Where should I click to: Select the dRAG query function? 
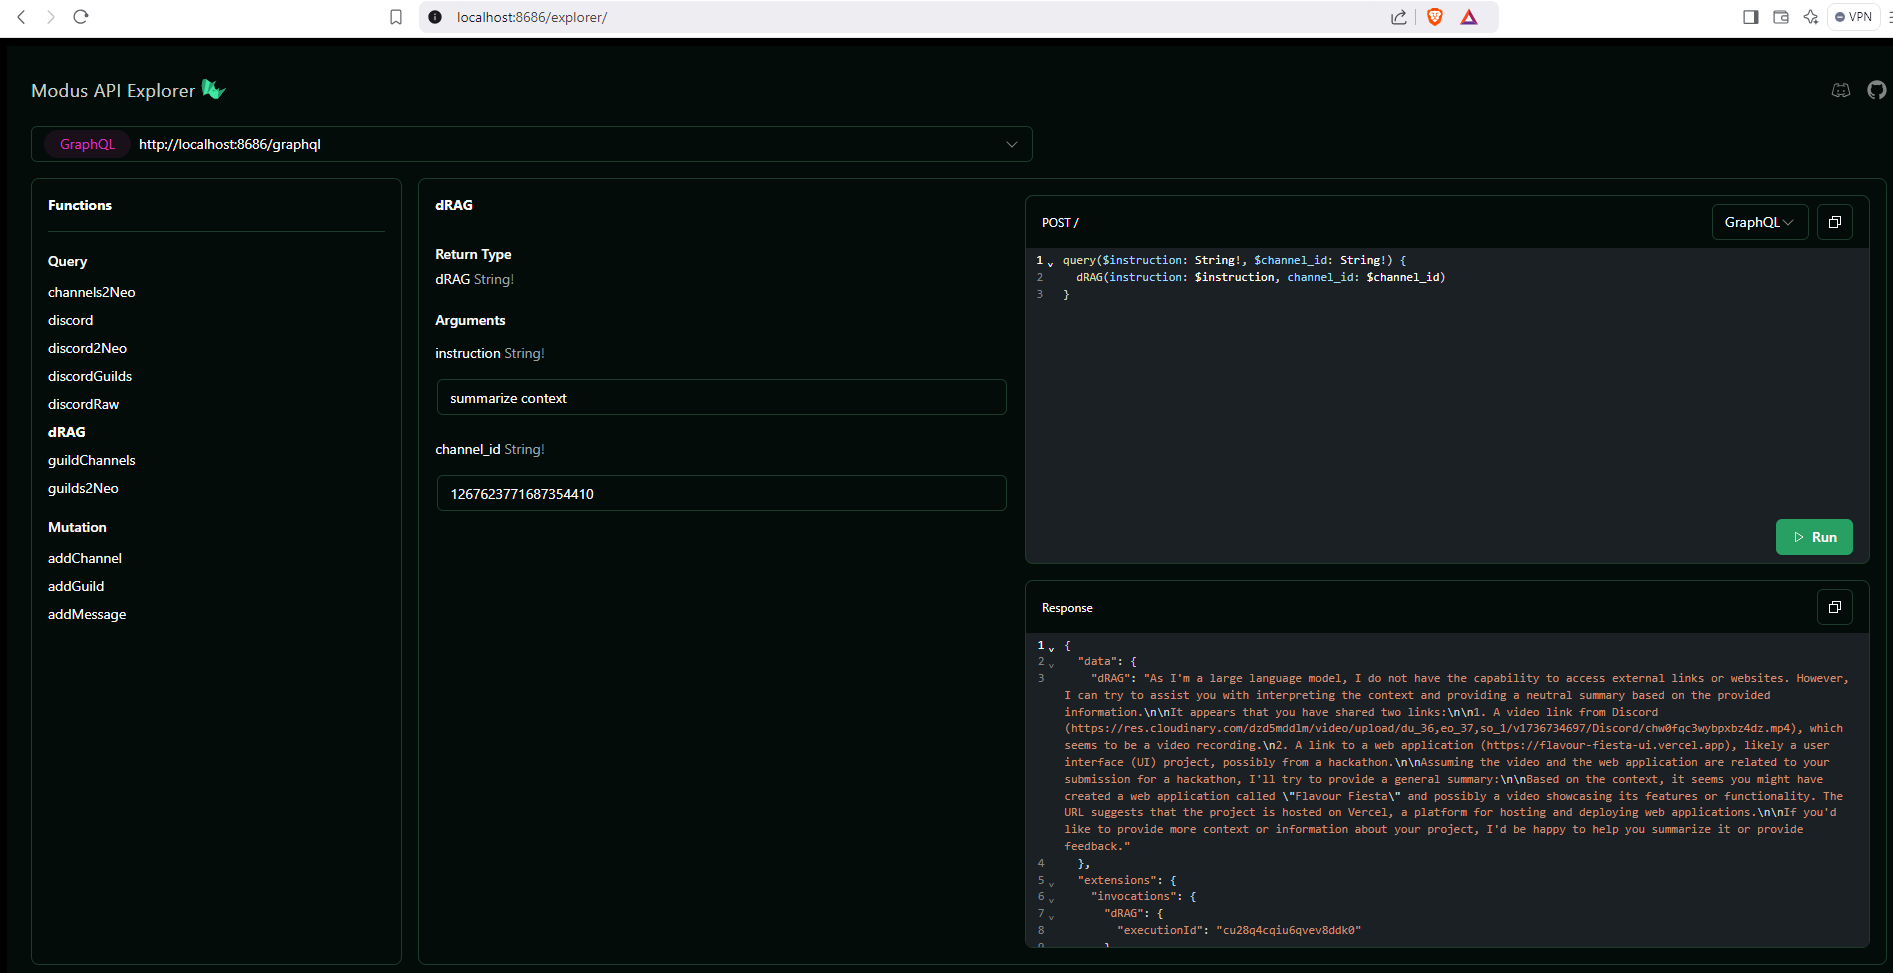tap(66, 432)
